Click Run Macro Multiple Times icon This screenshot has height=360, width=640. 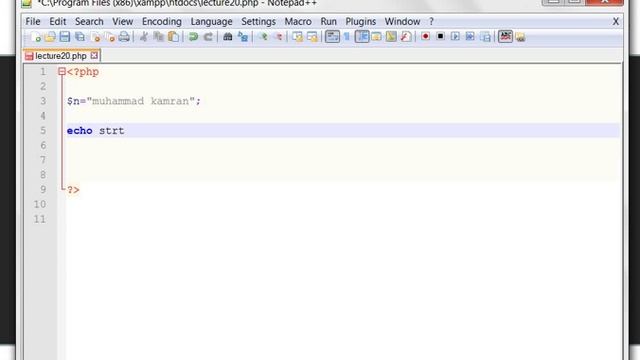point(470,37)
